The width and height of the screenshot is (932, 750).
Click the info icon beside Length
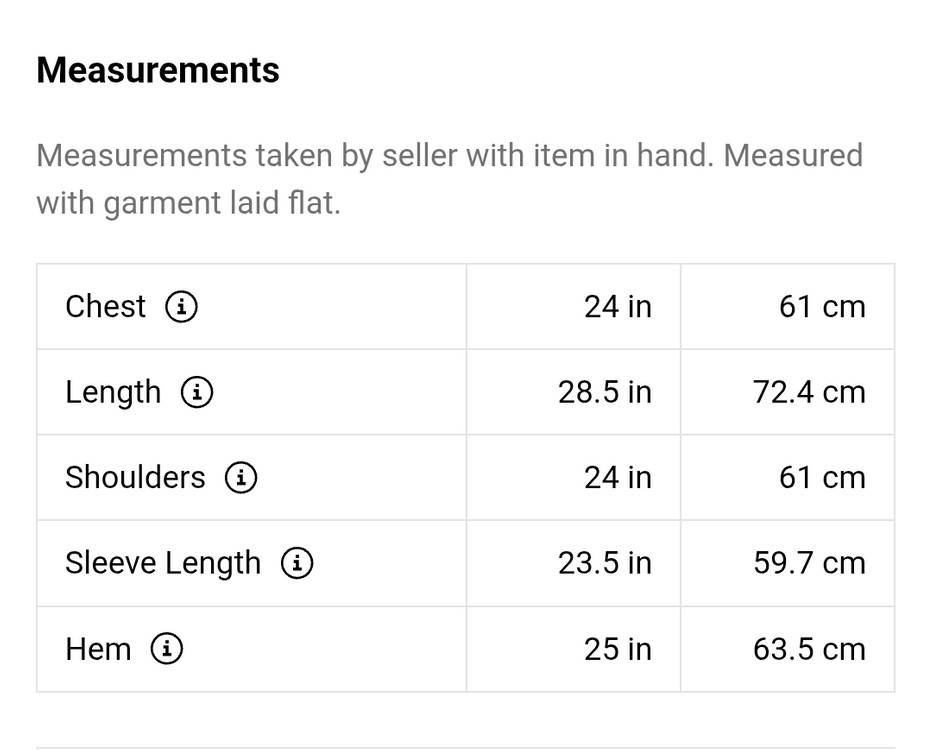pos(197,393)
